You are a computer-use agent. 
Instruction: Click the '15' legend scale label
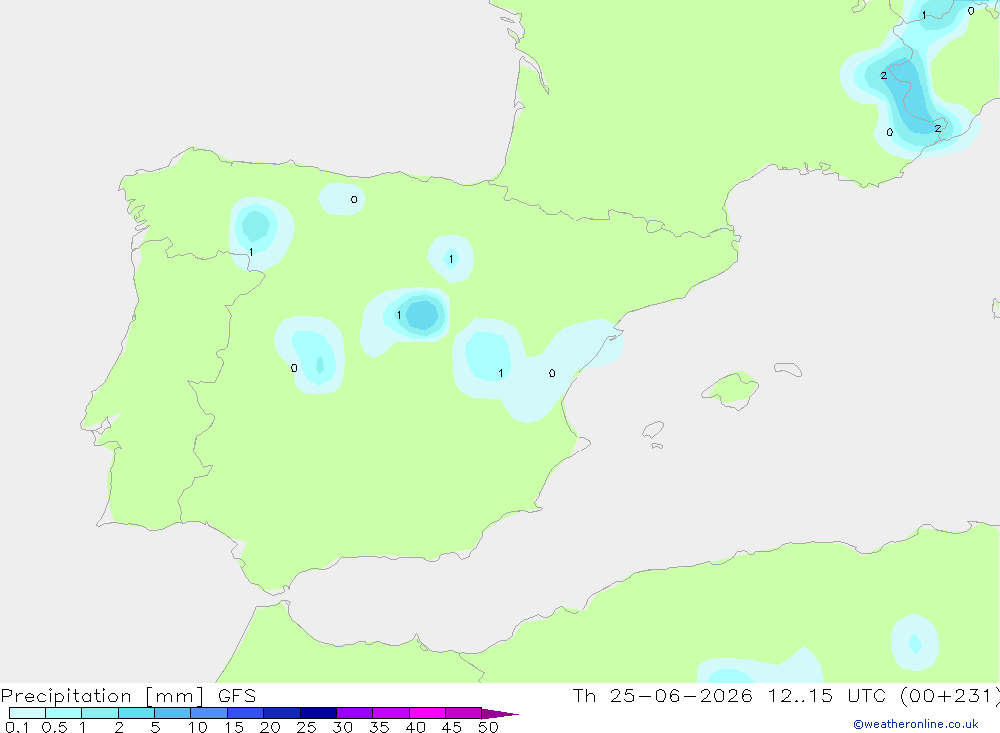coord(234,727)
